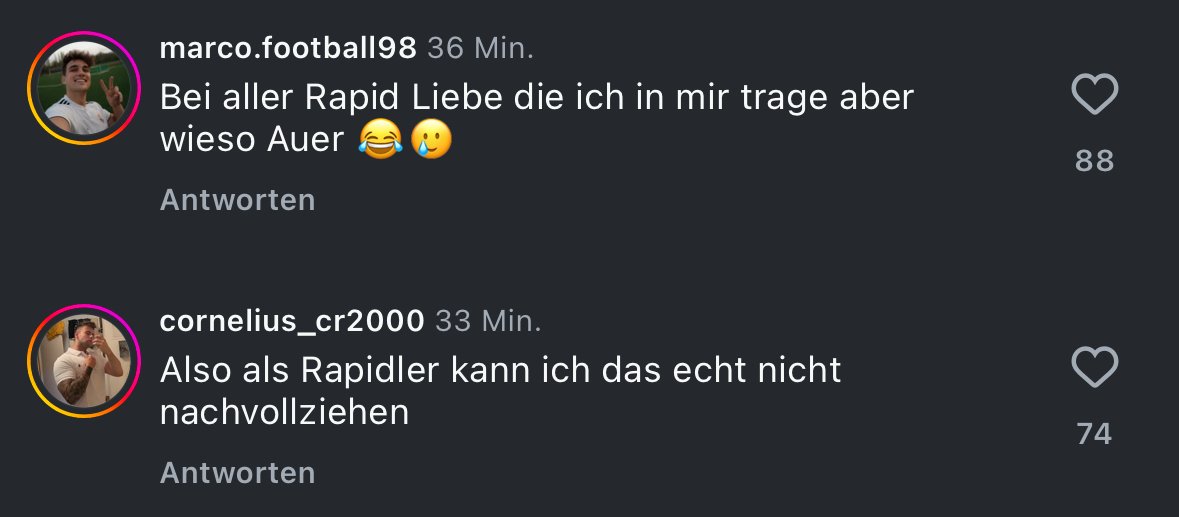The image size is (1179, 517).
Task: Like marco.football98's comment with the heart
Action: (x=1094, y=95)
